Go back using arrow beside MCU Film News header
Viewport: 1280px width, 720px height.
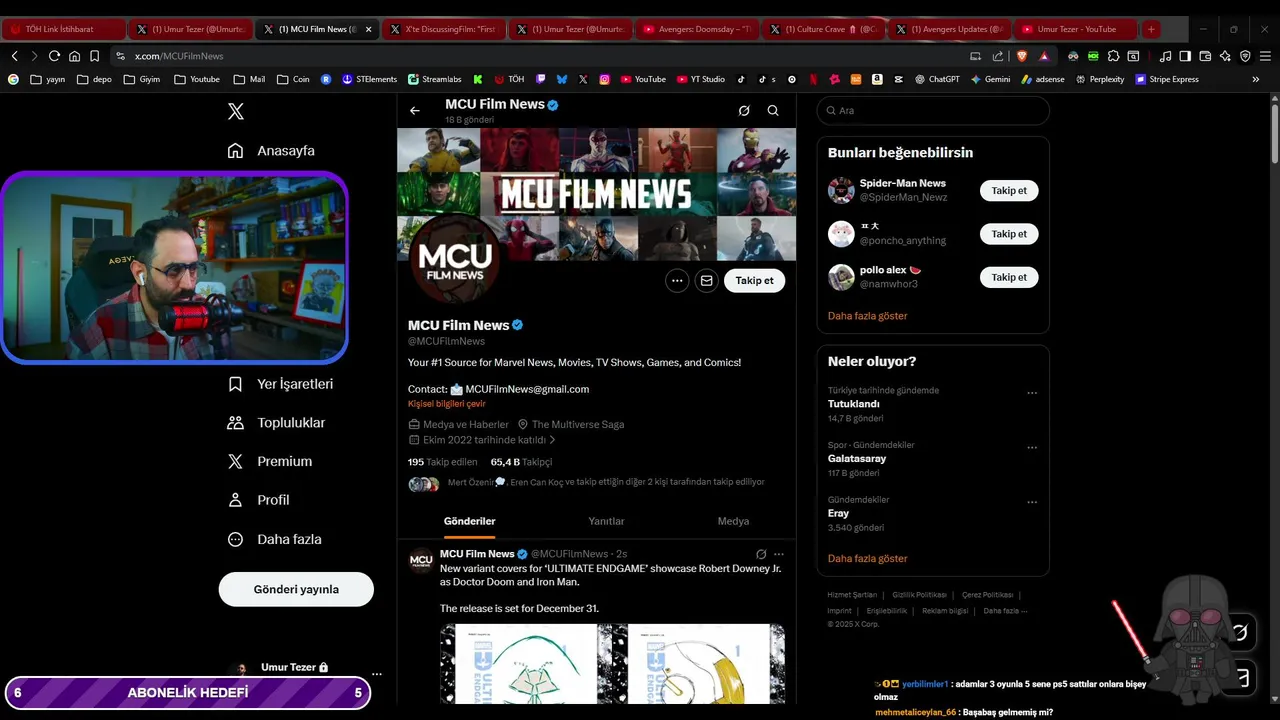pyautogui.click(x=415, y=111)
